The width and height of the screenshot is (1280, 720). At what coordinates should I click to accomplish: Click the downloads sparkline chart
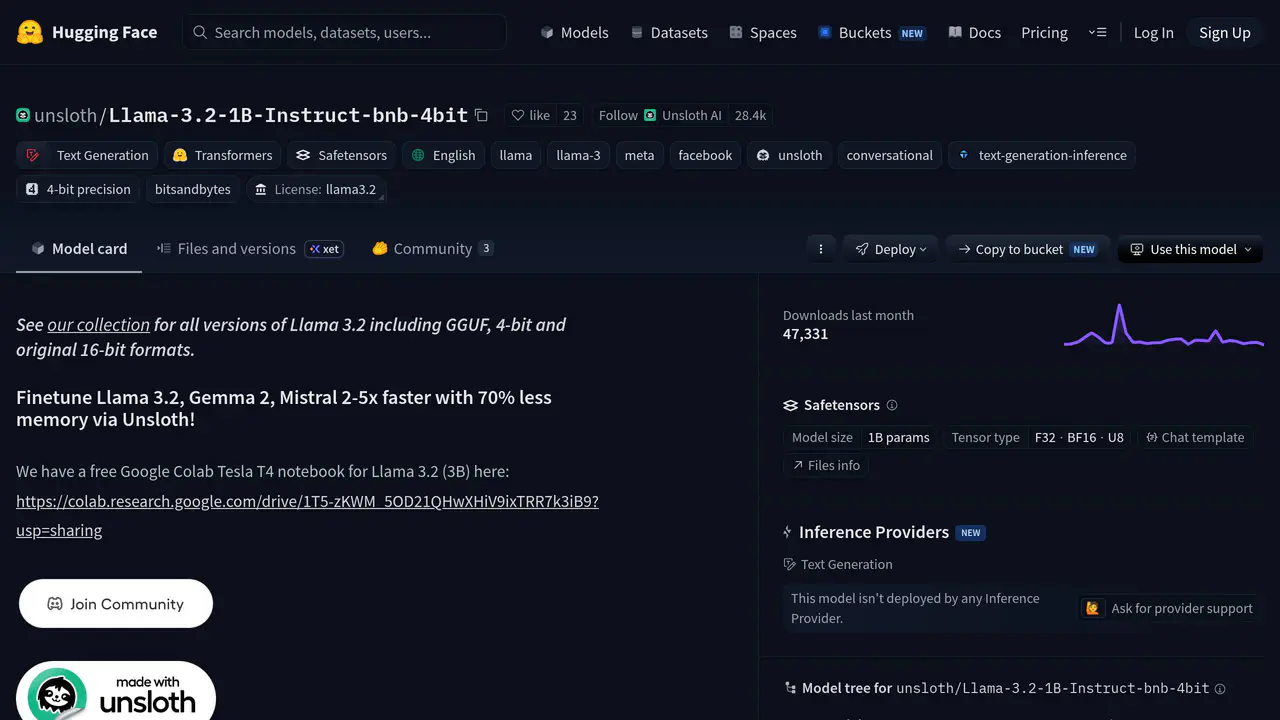(1164, 326)
